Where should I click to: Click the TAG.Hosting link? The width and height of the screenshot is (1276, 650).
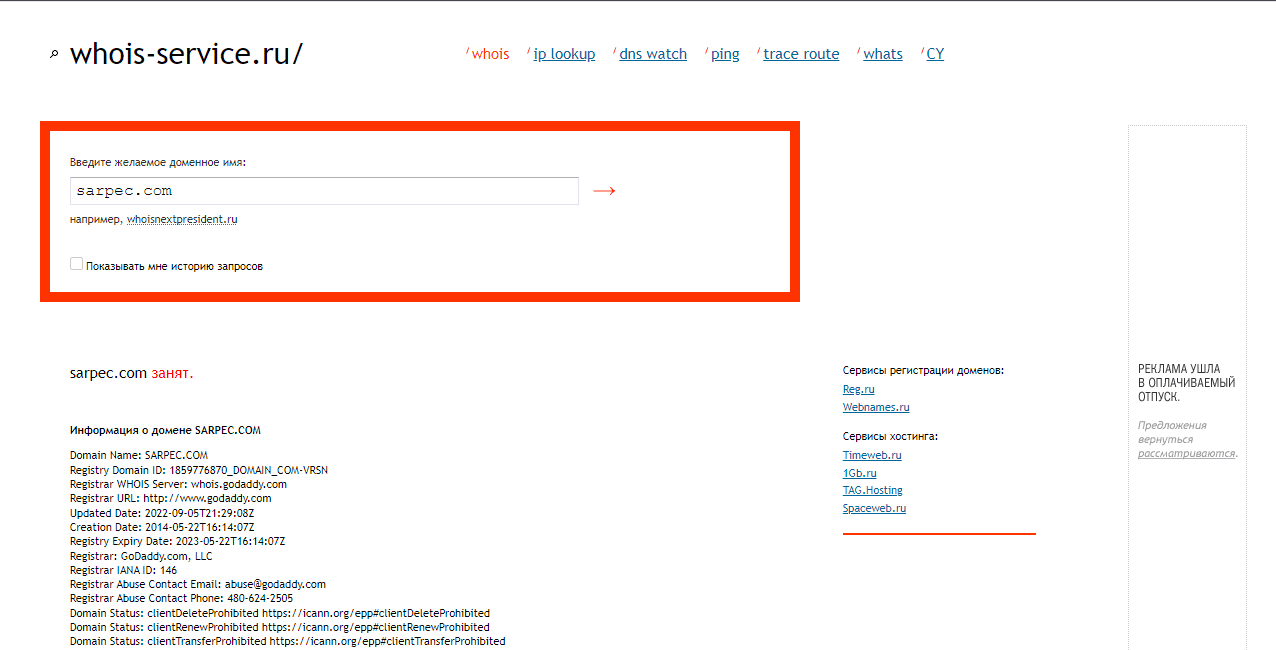coord(872,490)
